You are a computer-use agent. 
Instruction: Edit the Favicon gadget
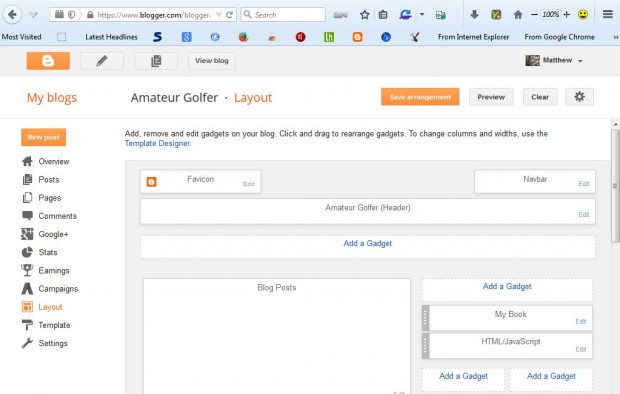(249, 184)
